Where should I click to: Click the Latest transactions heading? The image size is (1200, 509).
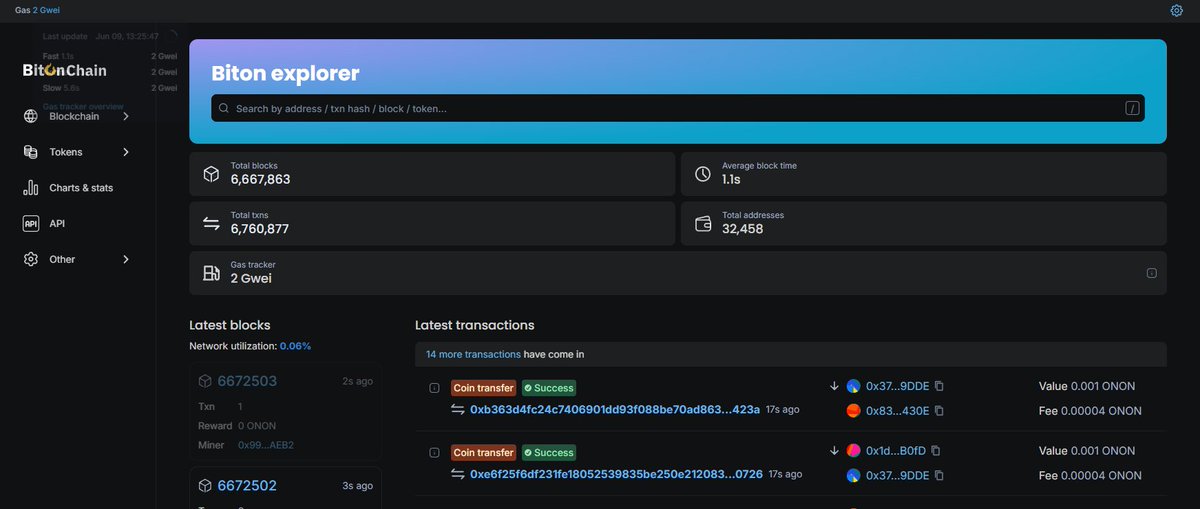tap(475, 325)
